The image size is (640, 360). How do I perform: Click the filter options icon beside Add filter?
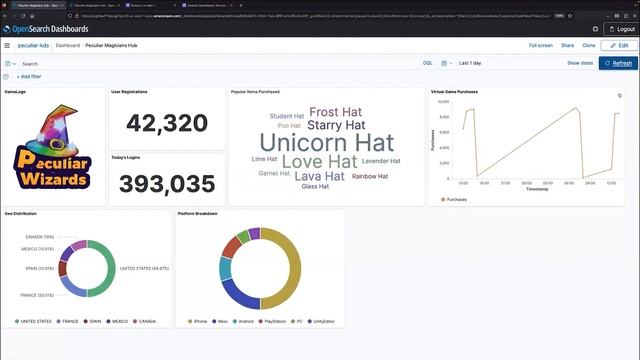pyautogui.click(x=6, y=76)
